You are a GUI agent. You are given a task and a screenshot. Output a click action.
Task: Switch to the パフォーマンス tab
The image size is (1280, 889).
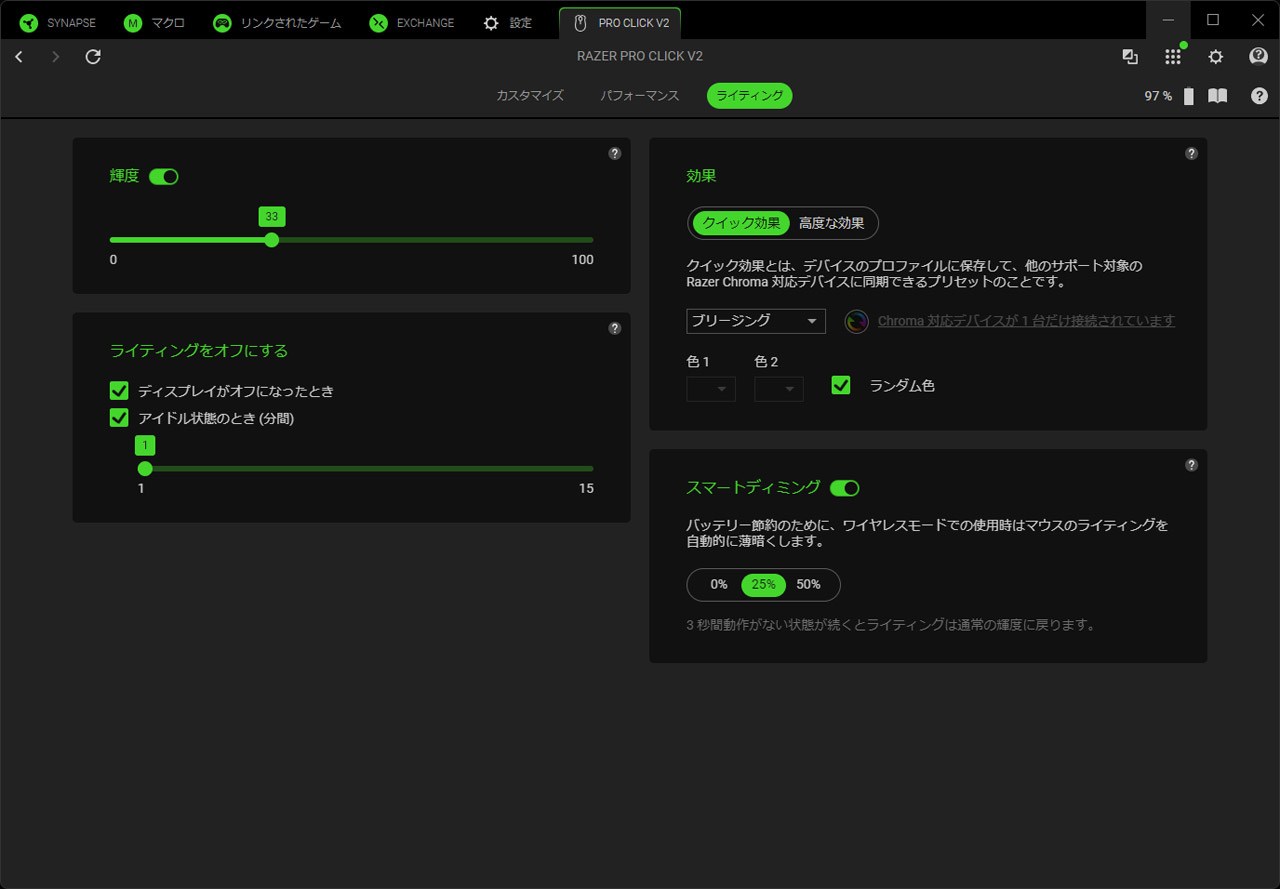[639, 96]
